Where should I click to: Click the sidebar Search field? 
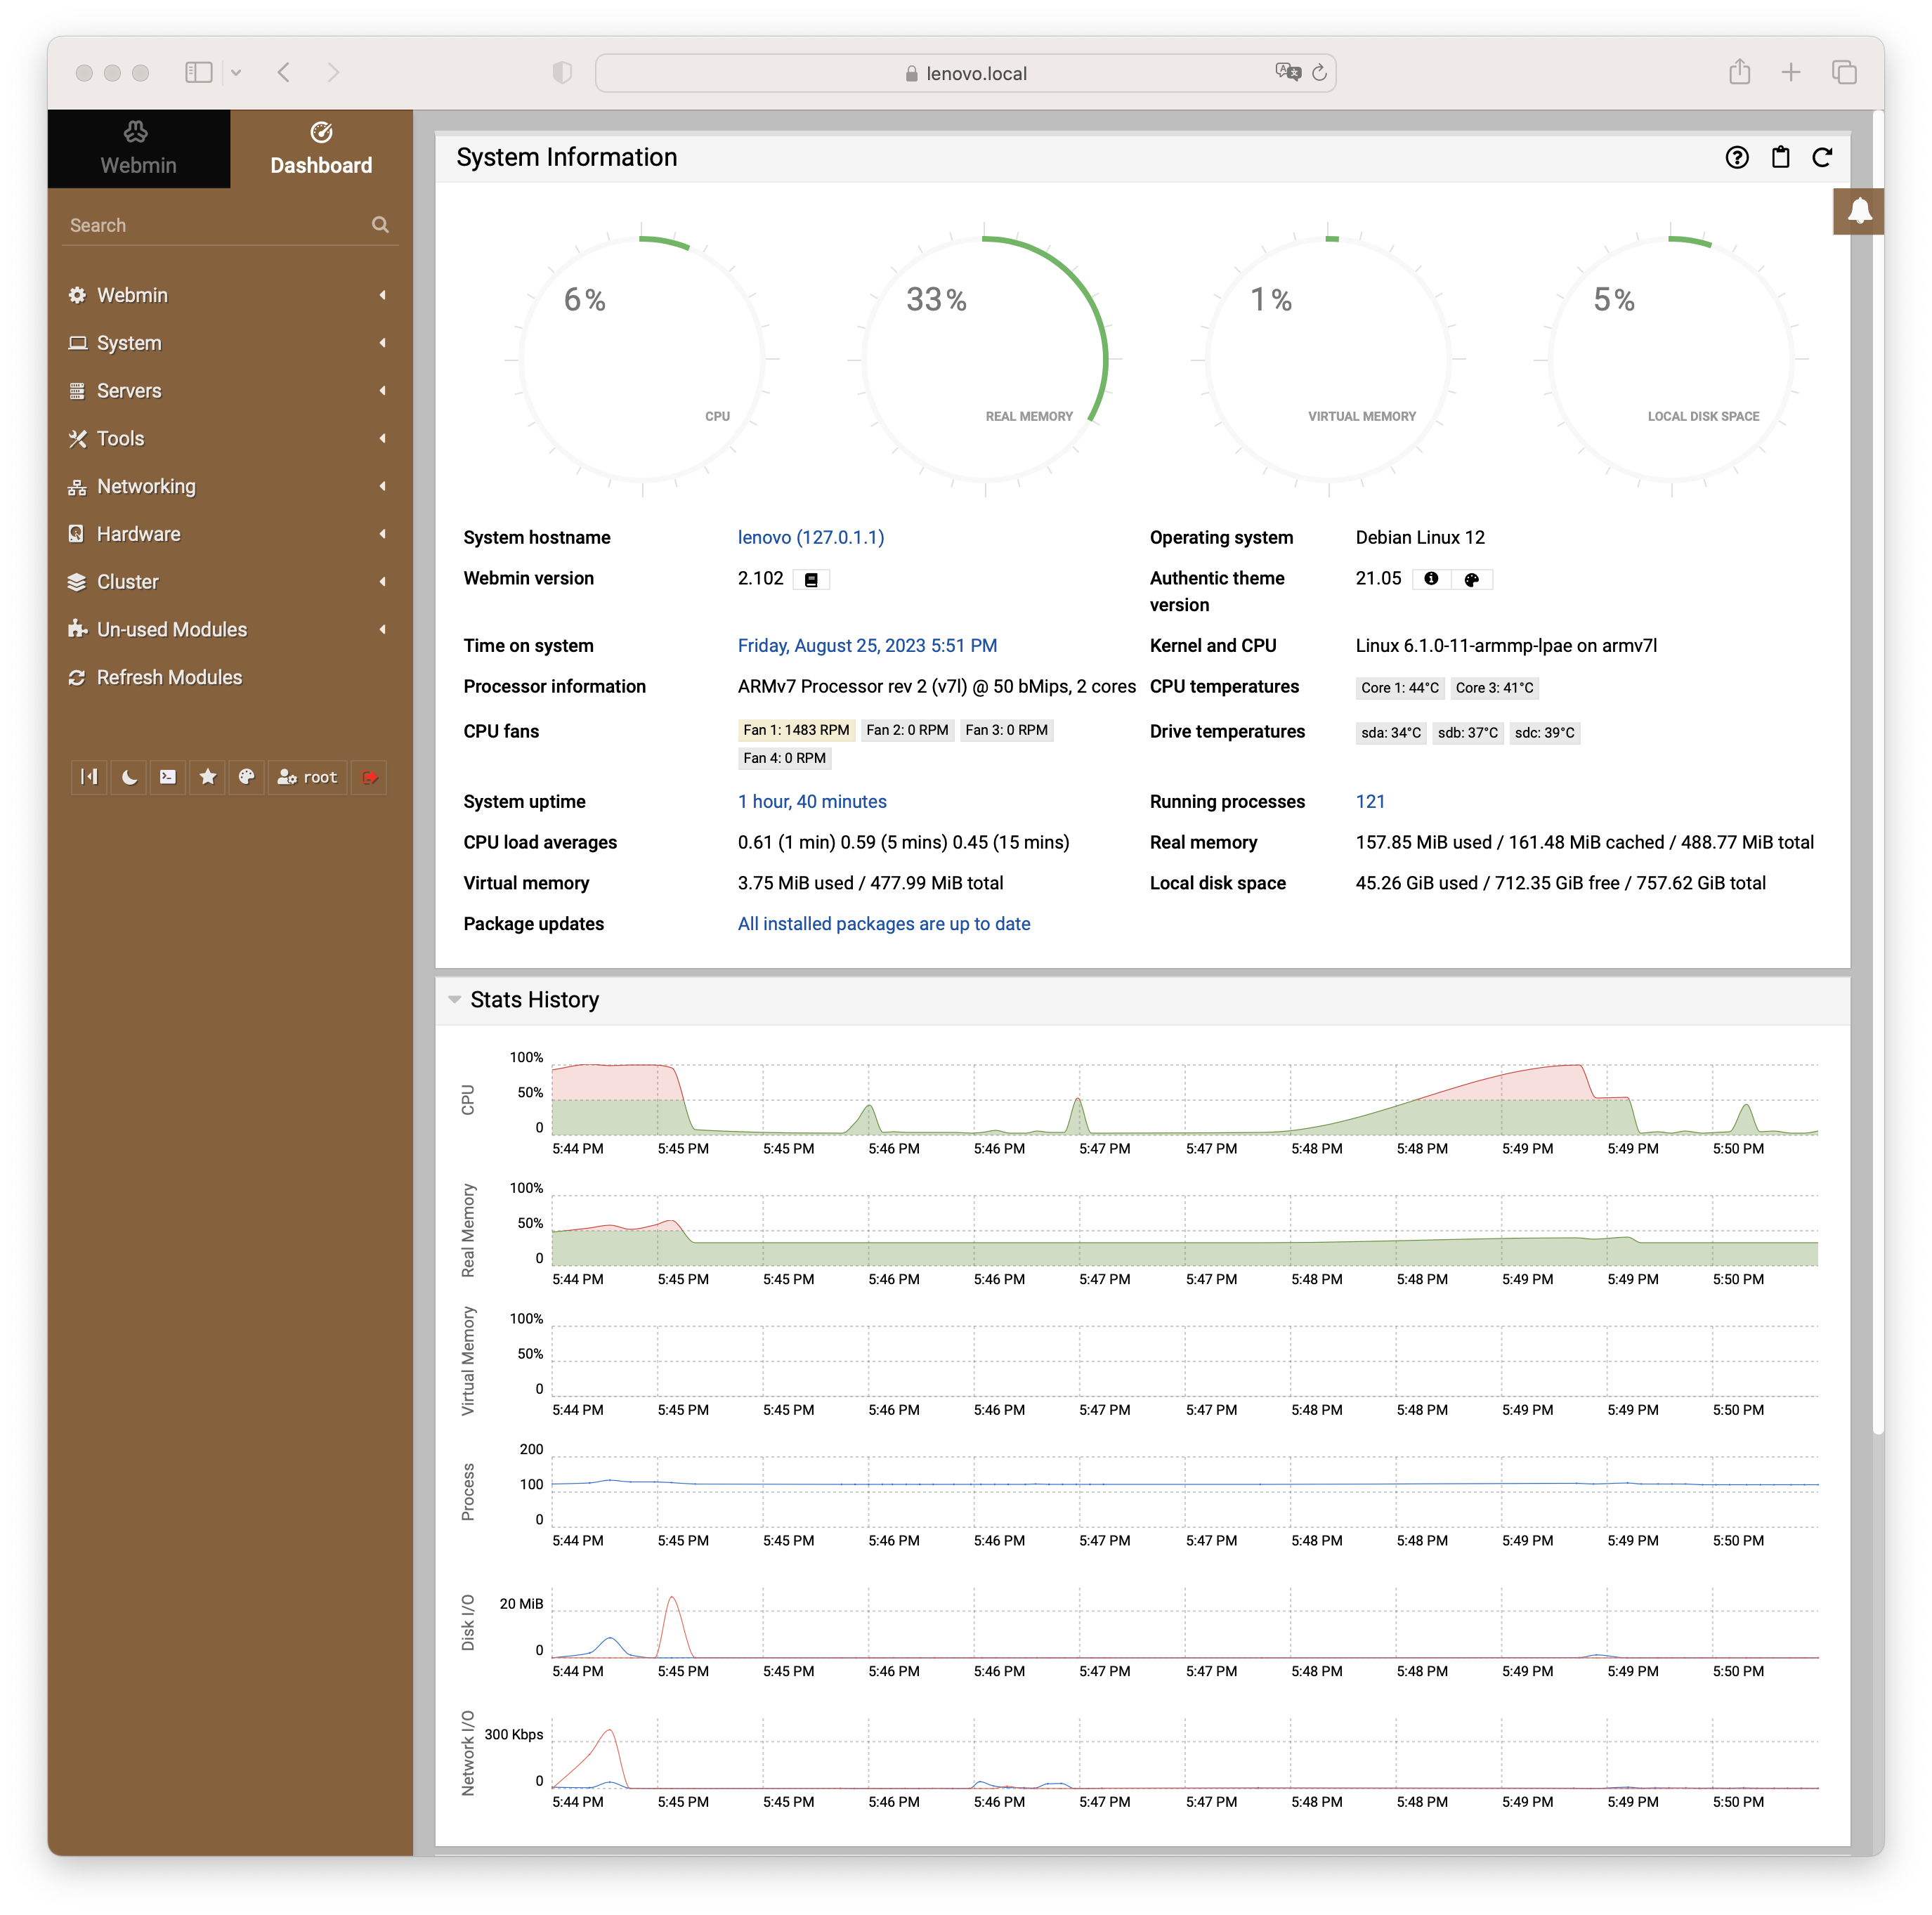pyautogui.click(x=215, y=225)
